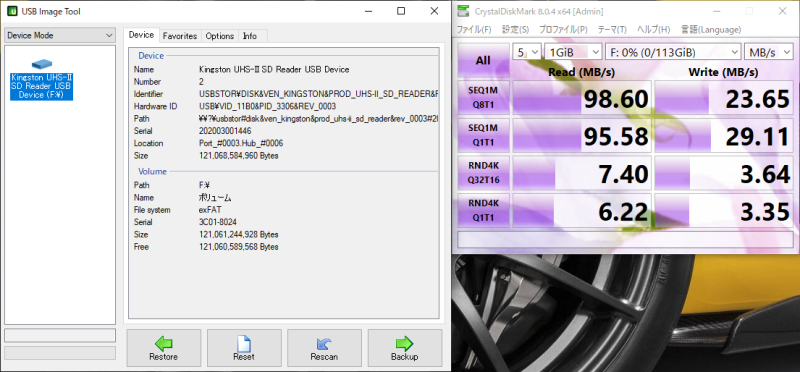The height and width of the screenshot is (372, 800).
Task: Click the device name Kingston UHS-II SD Reader
Action: (x=274, y=69)
